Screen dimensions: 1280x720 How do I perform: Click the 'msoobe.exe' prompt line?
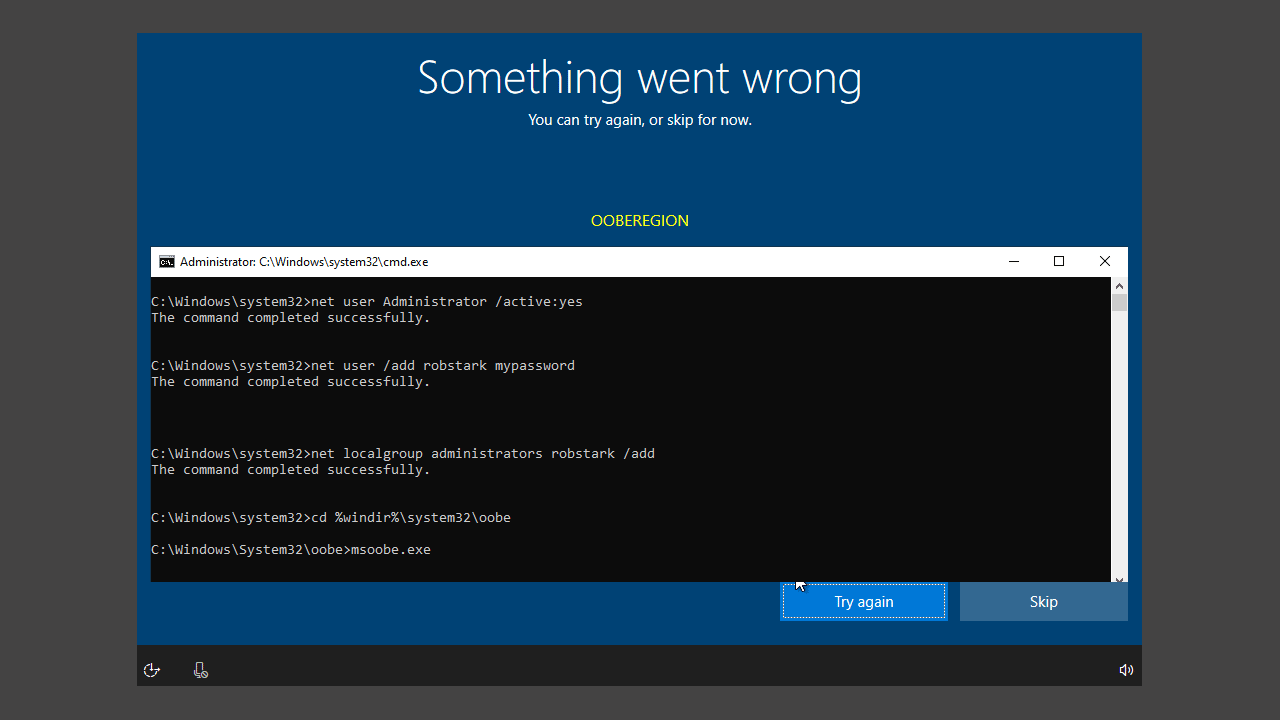click(x=290, y=549)
